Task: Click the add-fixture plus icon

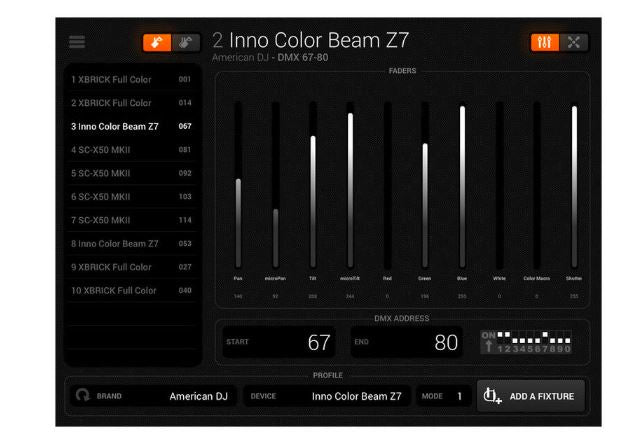Action: (x=492, y=395)
